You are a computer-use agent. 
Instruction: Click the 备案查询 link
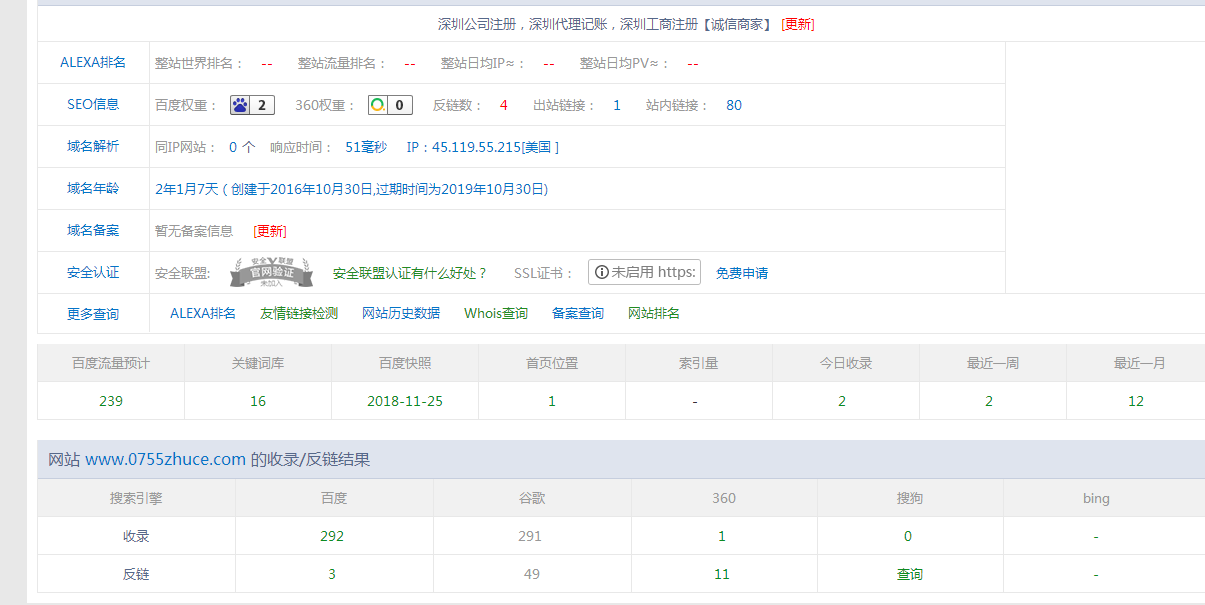(577, 313)
